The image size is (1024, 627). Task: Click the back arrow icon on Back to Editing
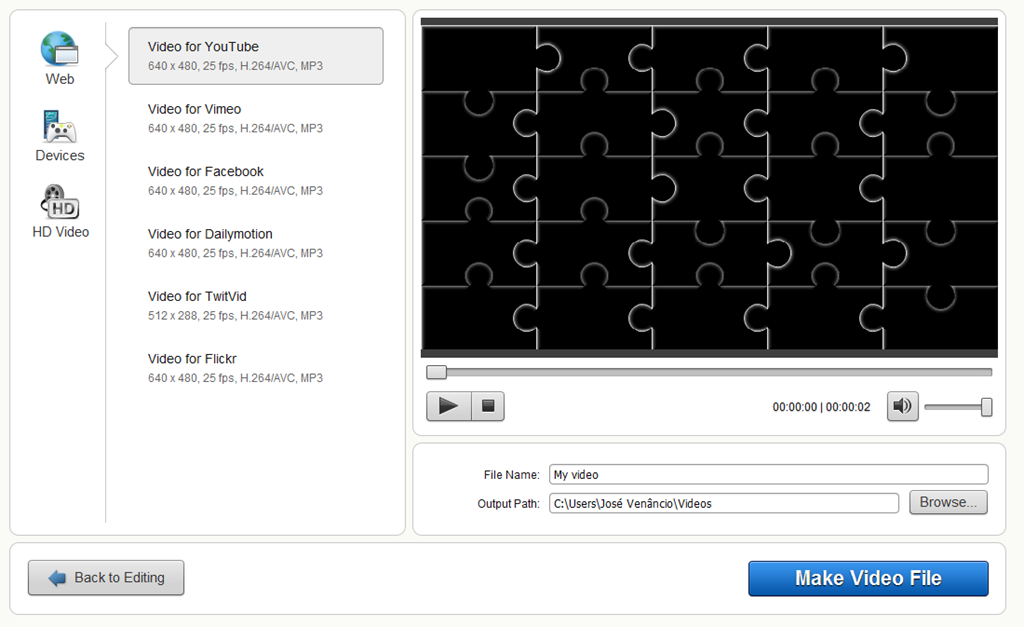[55, 577]
